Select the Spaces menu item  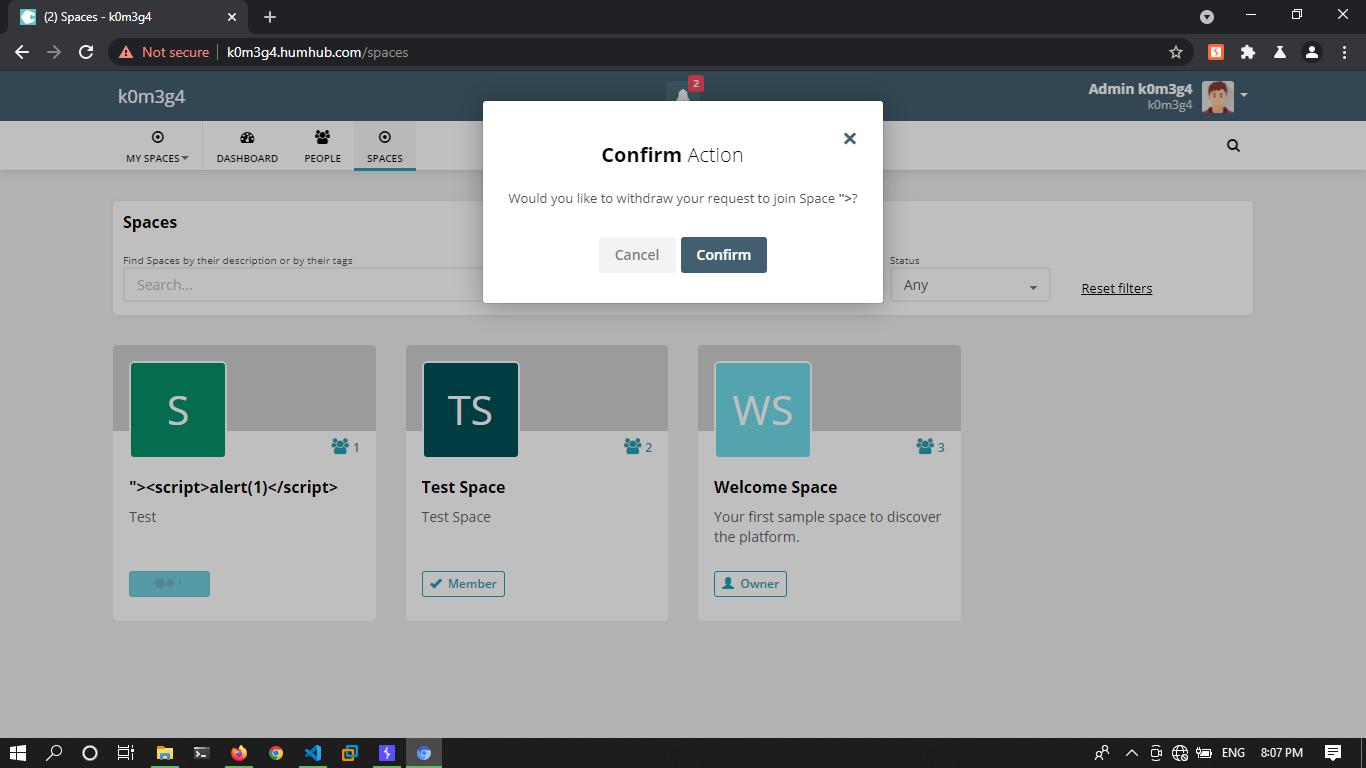coord(384,146)
